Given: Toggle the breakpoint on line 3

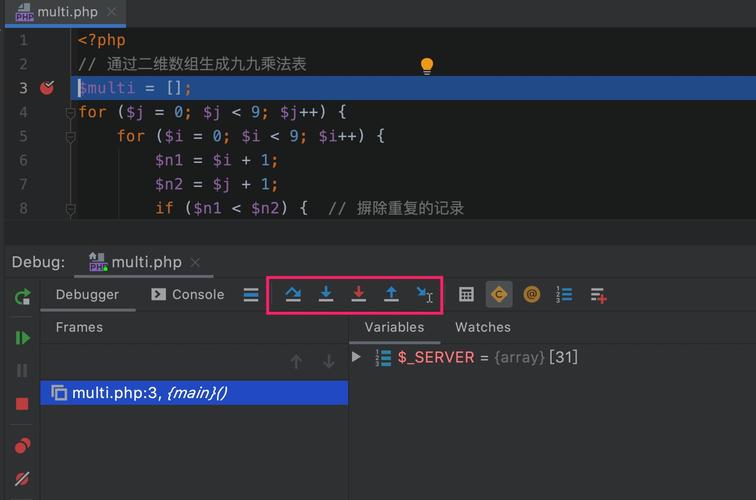Looking at the screenshot, I should pos(47,88).
